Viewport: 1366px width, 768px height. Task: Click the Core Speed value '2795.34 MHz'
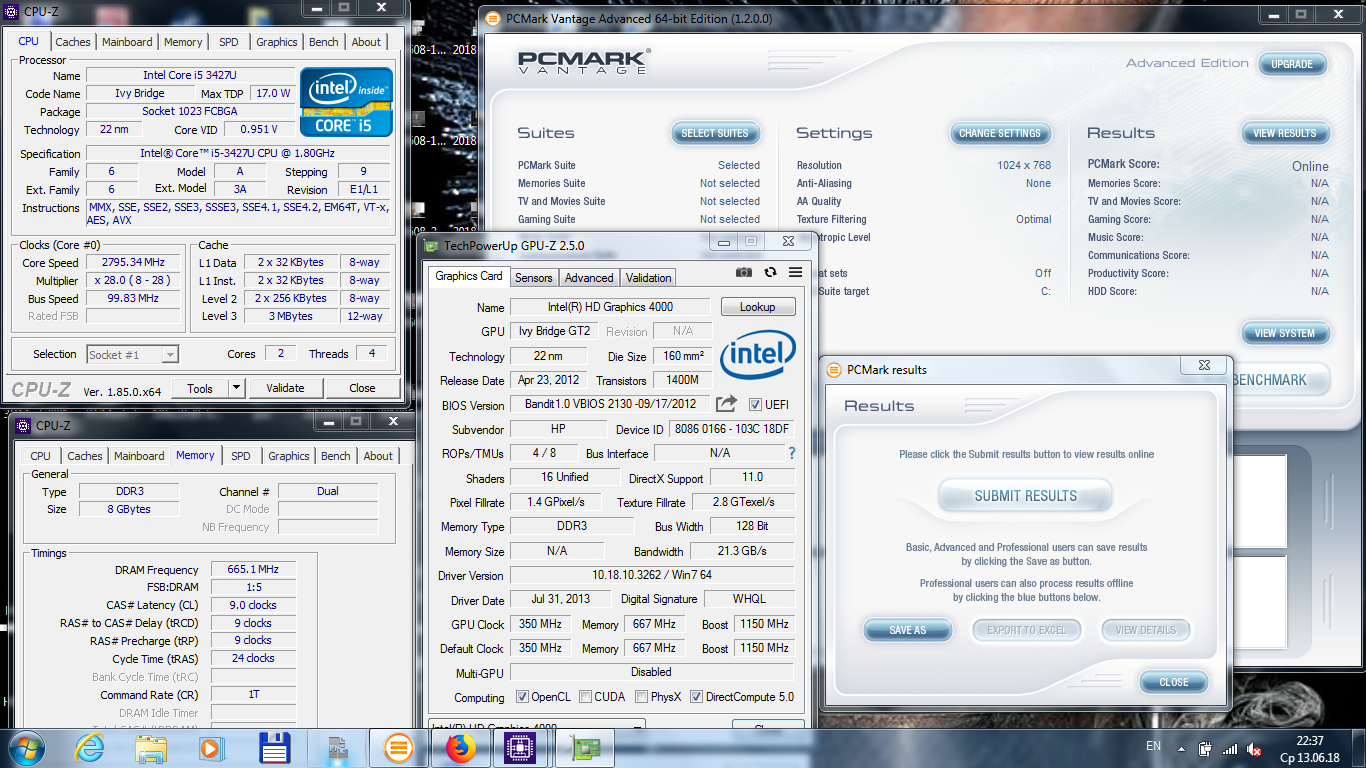[x=133, y=262]
